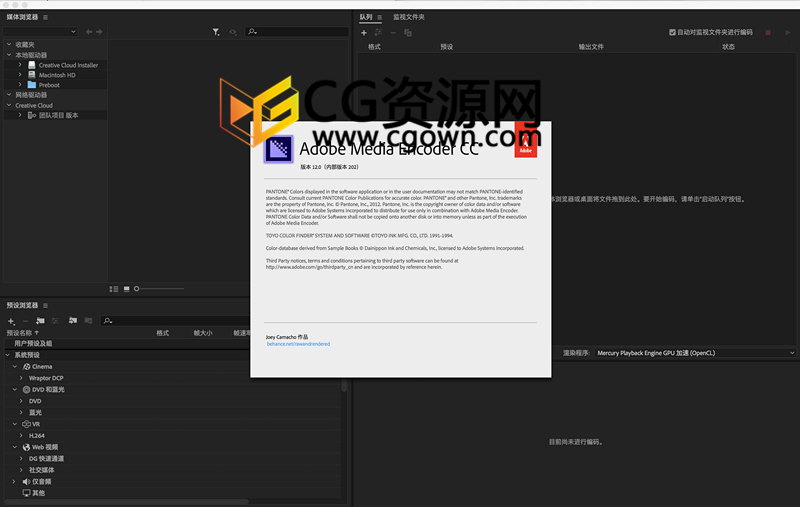Viewport: 800px width, 507px height.
Task: Remove queue item with minus icon
Action: (393, 33)
